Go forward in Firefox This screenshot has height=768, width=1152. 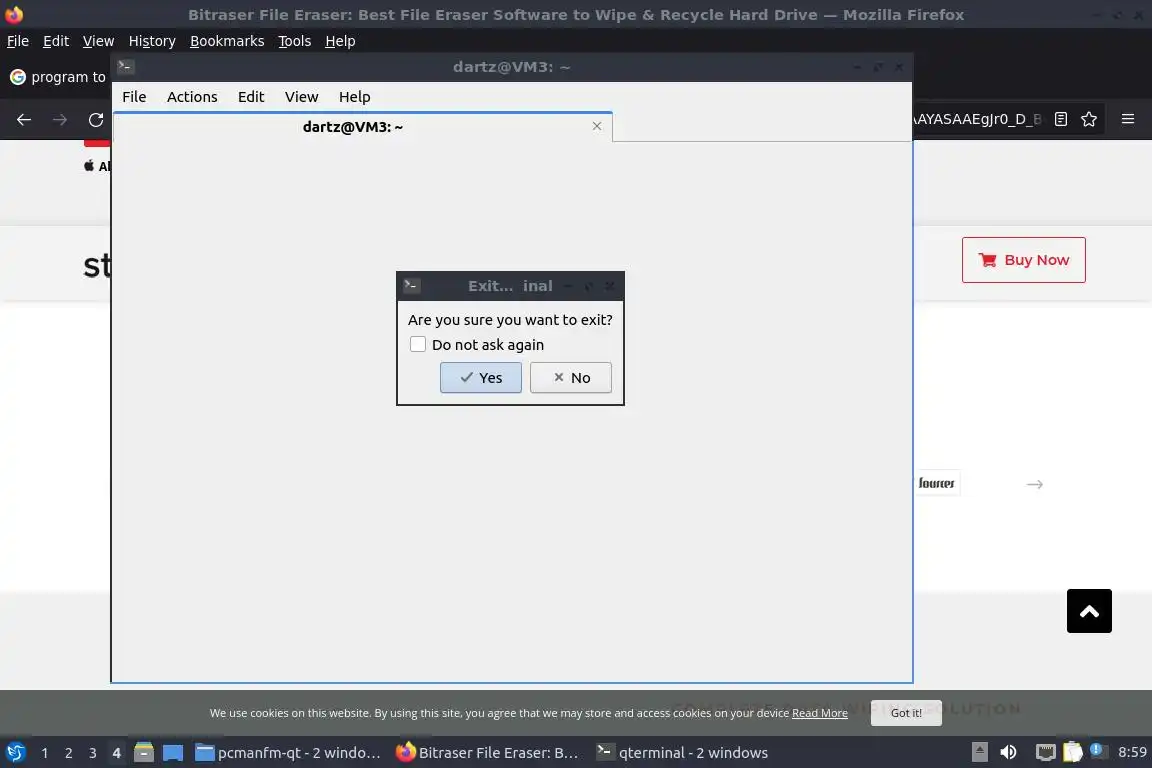[x=60, y=119]
